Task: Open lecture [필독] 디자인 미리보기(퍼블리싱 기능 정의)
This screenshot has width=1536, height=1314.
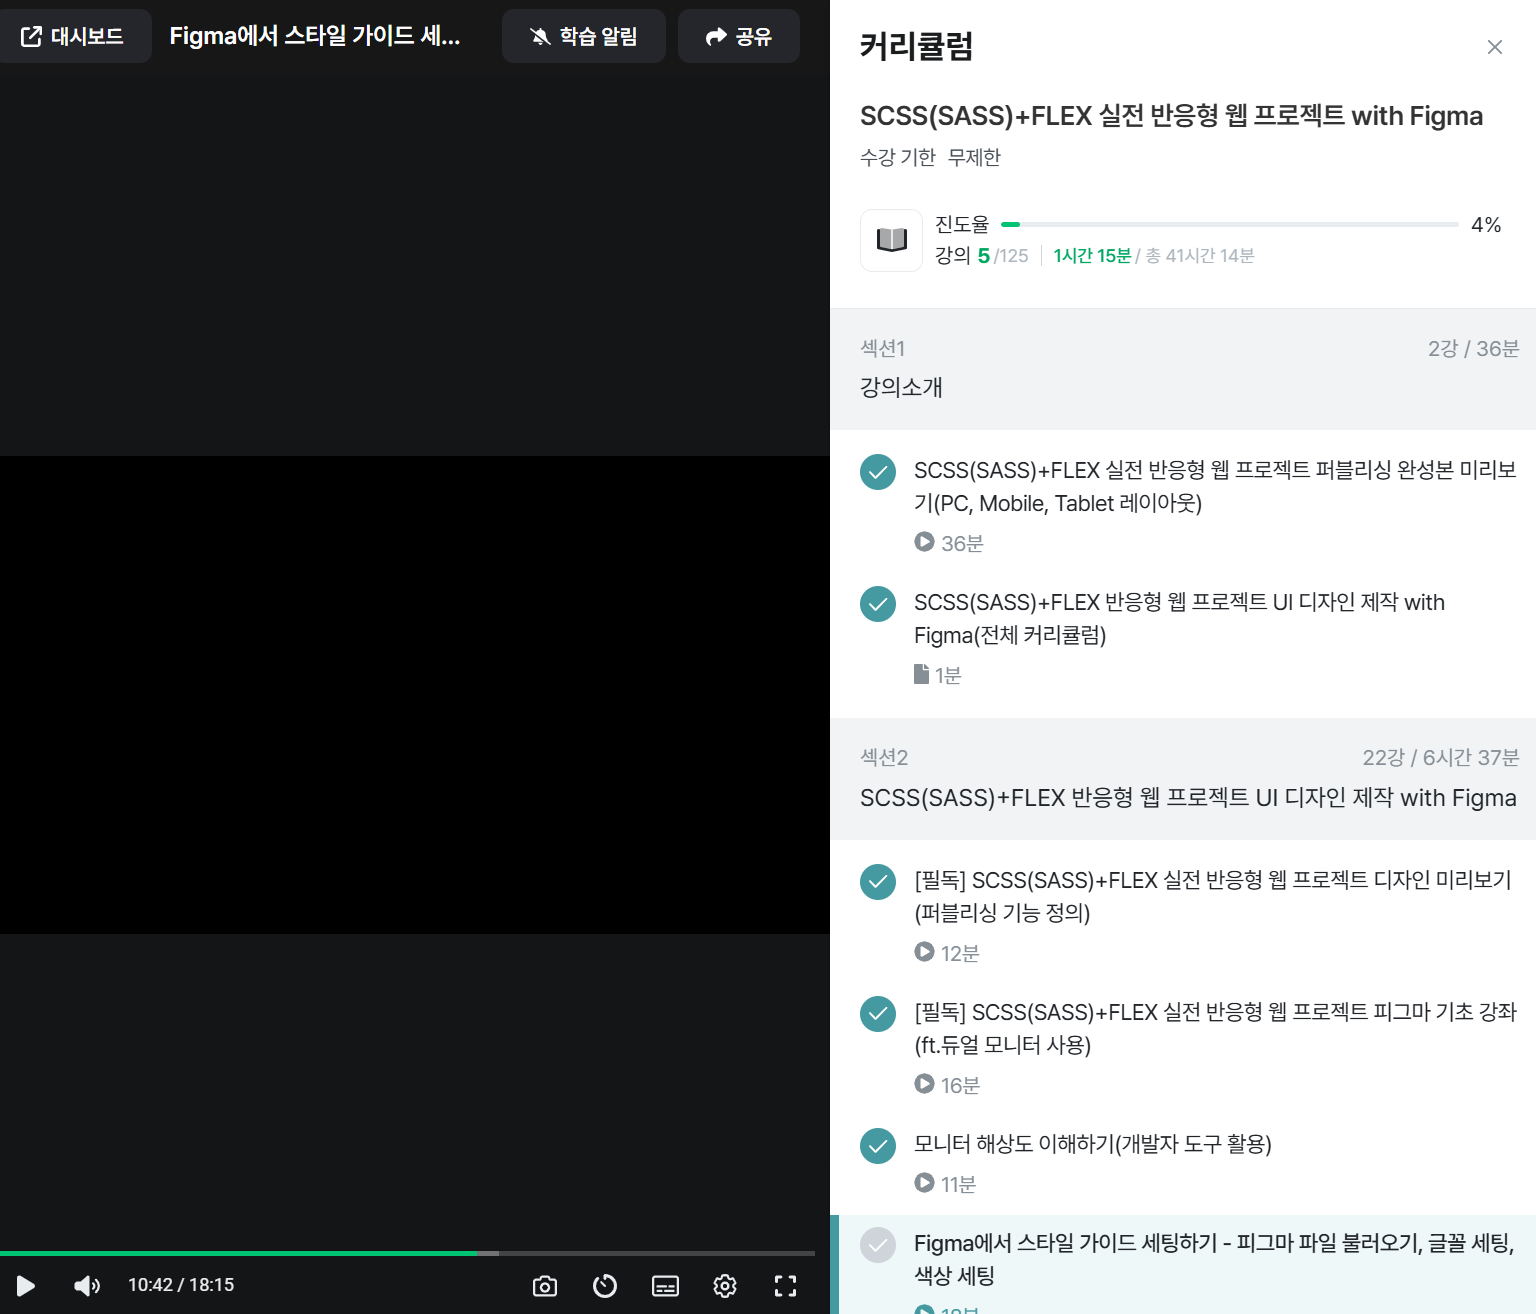Action: [1213, 896]
